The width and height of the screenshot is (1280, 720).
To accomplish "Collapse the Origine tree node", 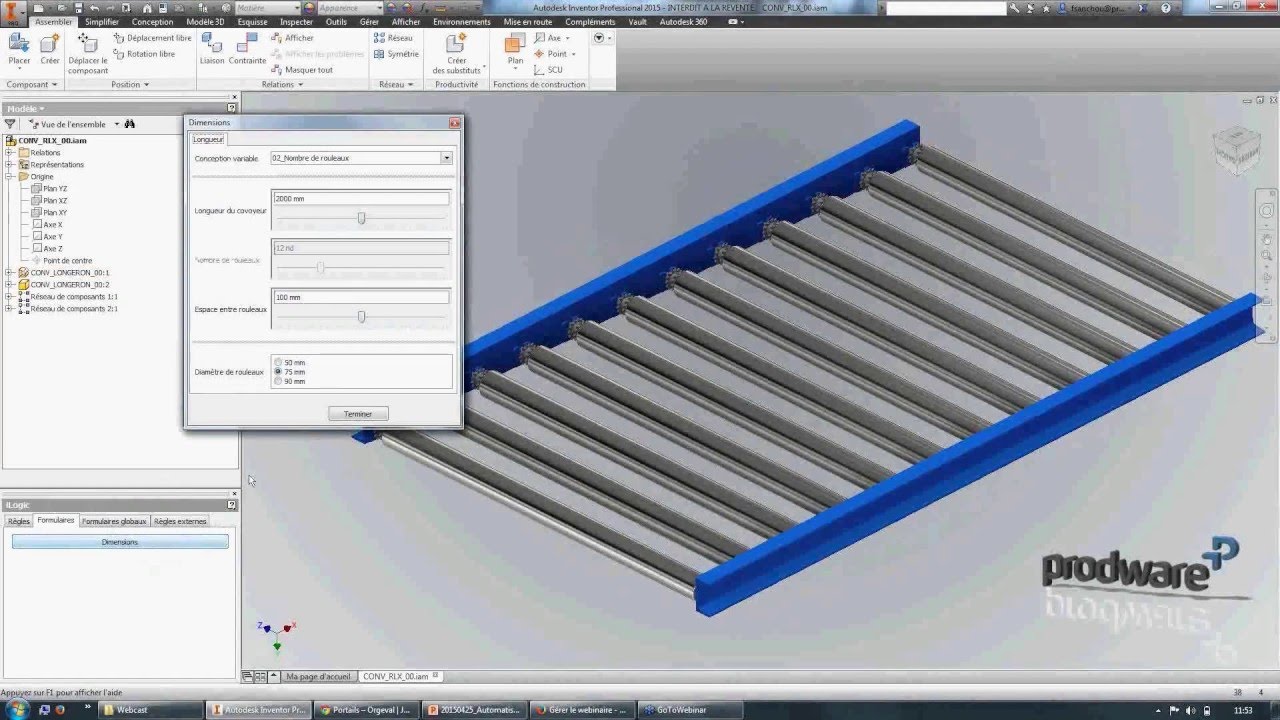I will point(9,177).
